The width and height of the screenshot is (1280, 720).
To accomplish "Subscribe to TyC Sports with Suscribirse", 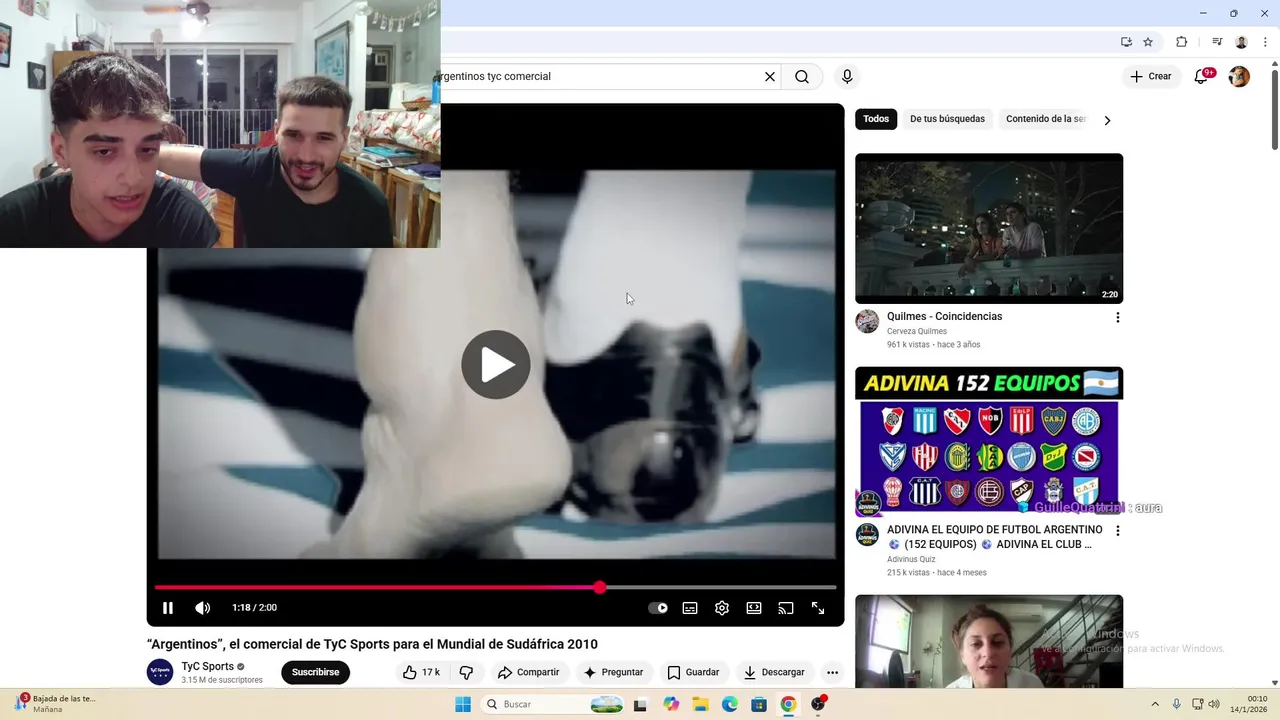I will 315,672.
